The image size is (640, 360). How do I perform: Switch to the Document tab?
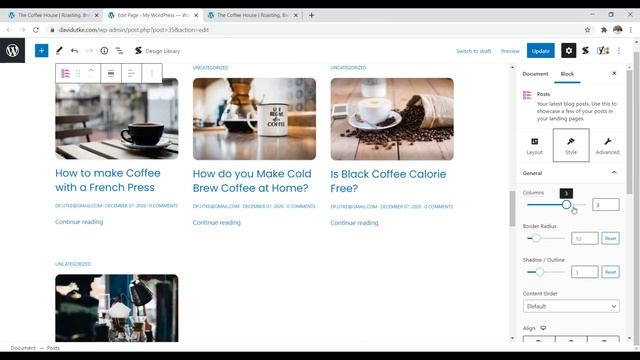535,74
